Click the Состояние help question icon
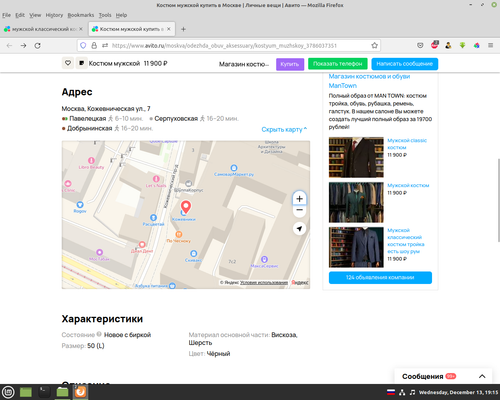The height and width of the screenshot is (400, 500). [x=99, y=334]
